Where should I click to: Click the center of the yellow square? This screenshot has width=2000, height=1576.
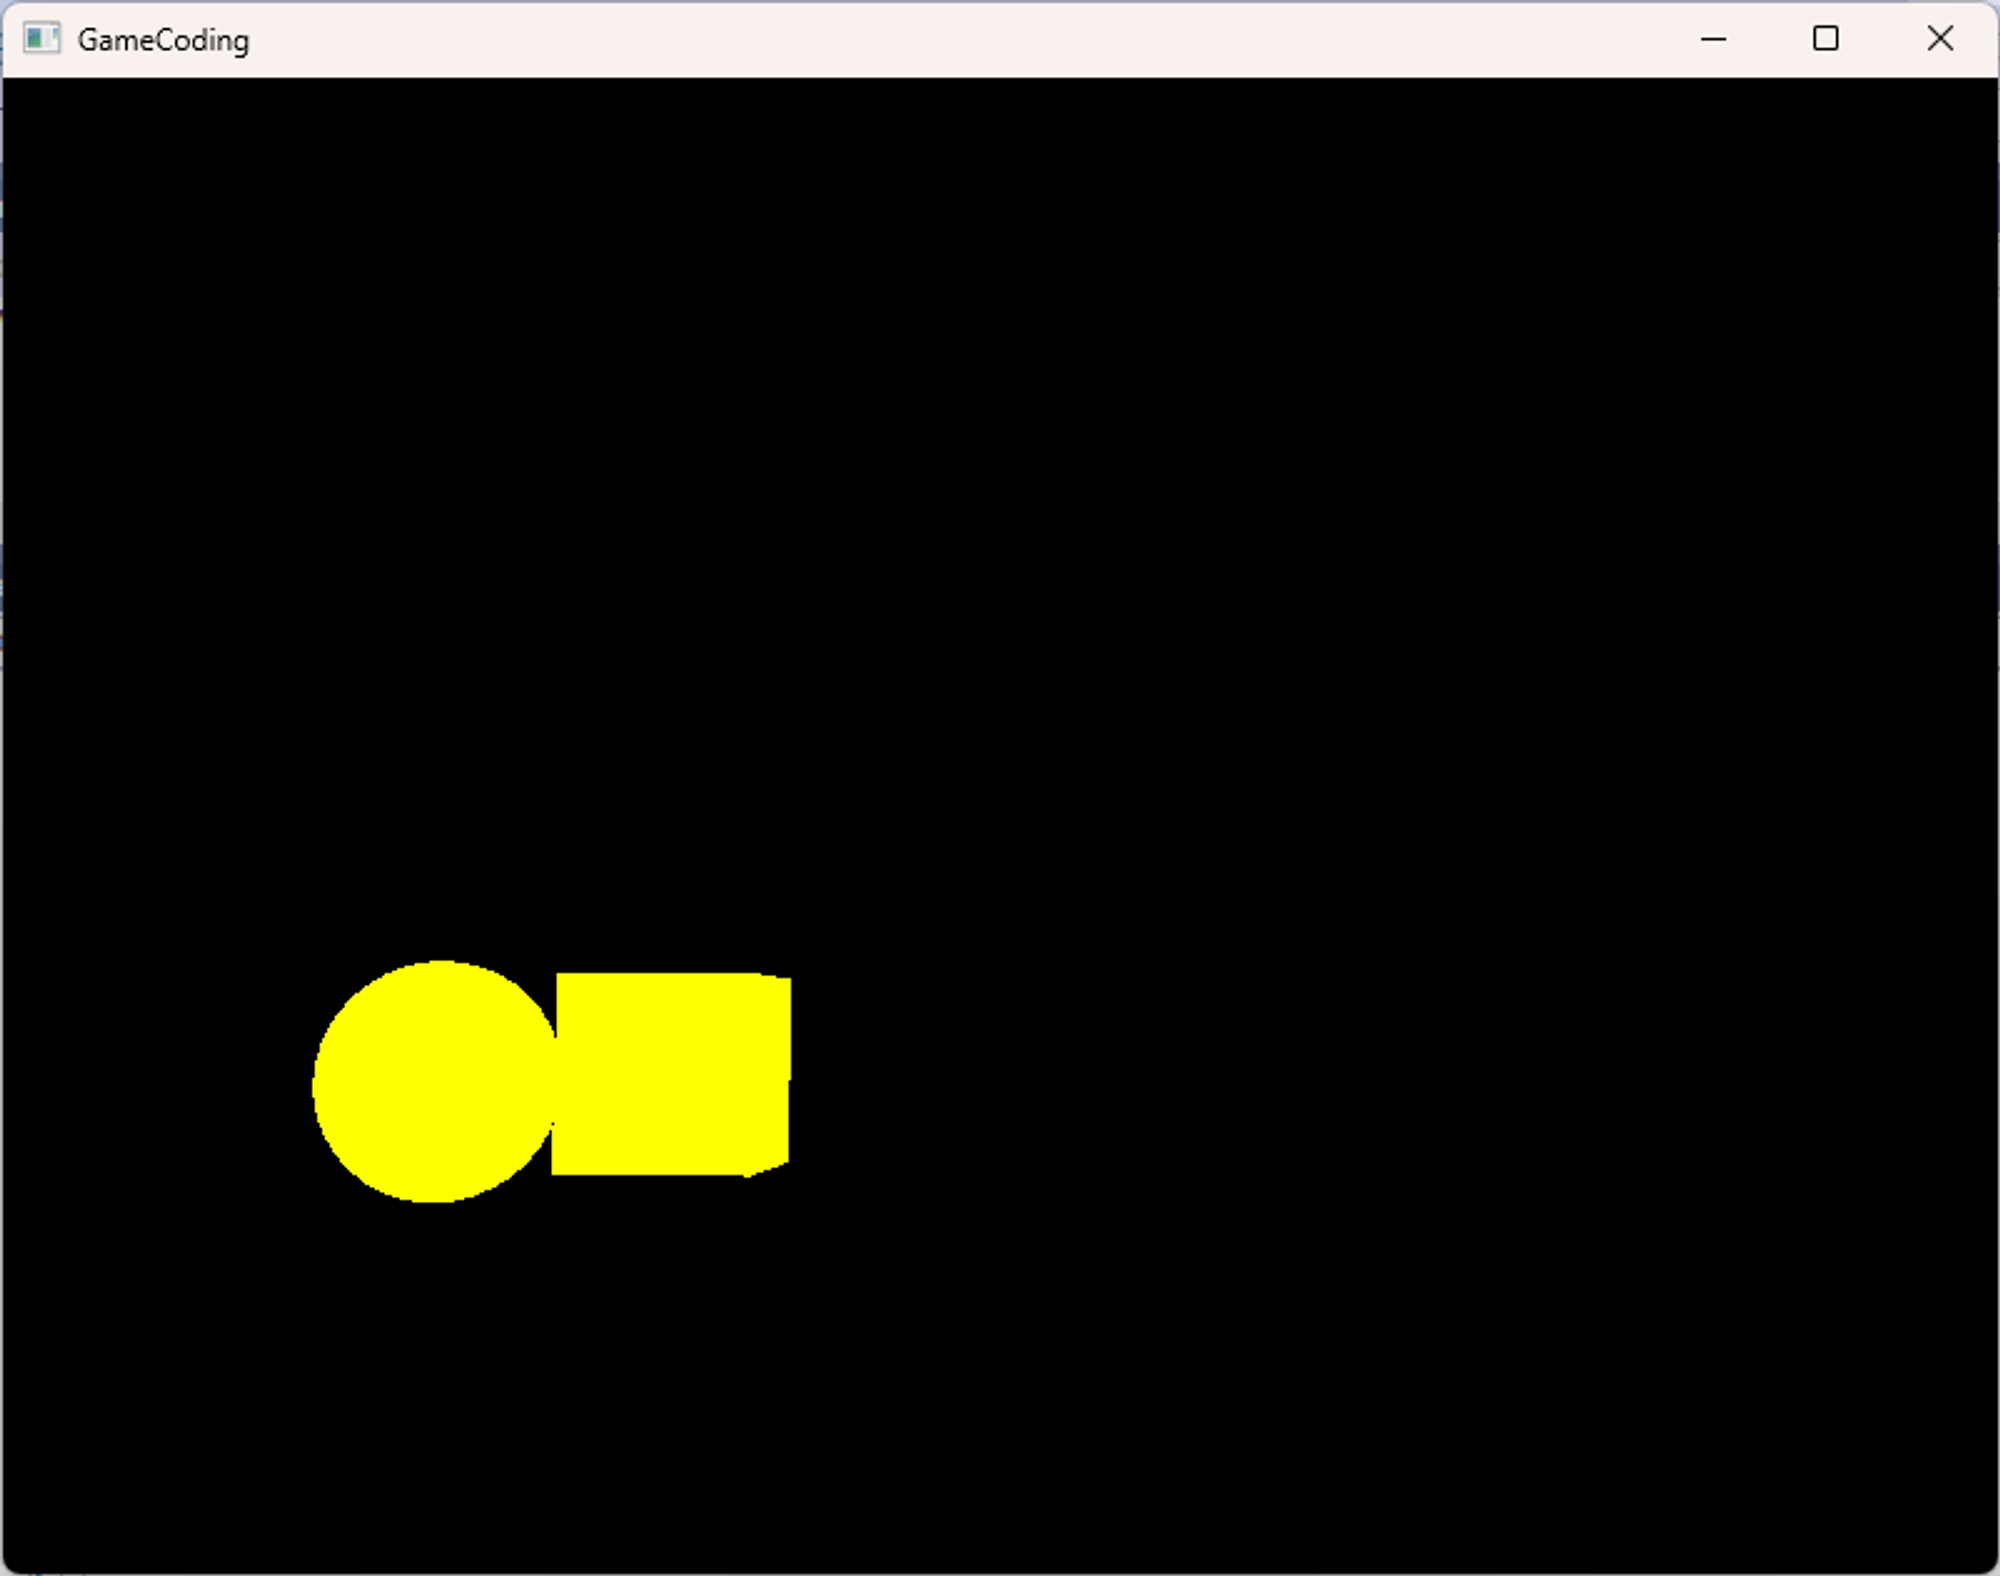tap(671, 1074)
